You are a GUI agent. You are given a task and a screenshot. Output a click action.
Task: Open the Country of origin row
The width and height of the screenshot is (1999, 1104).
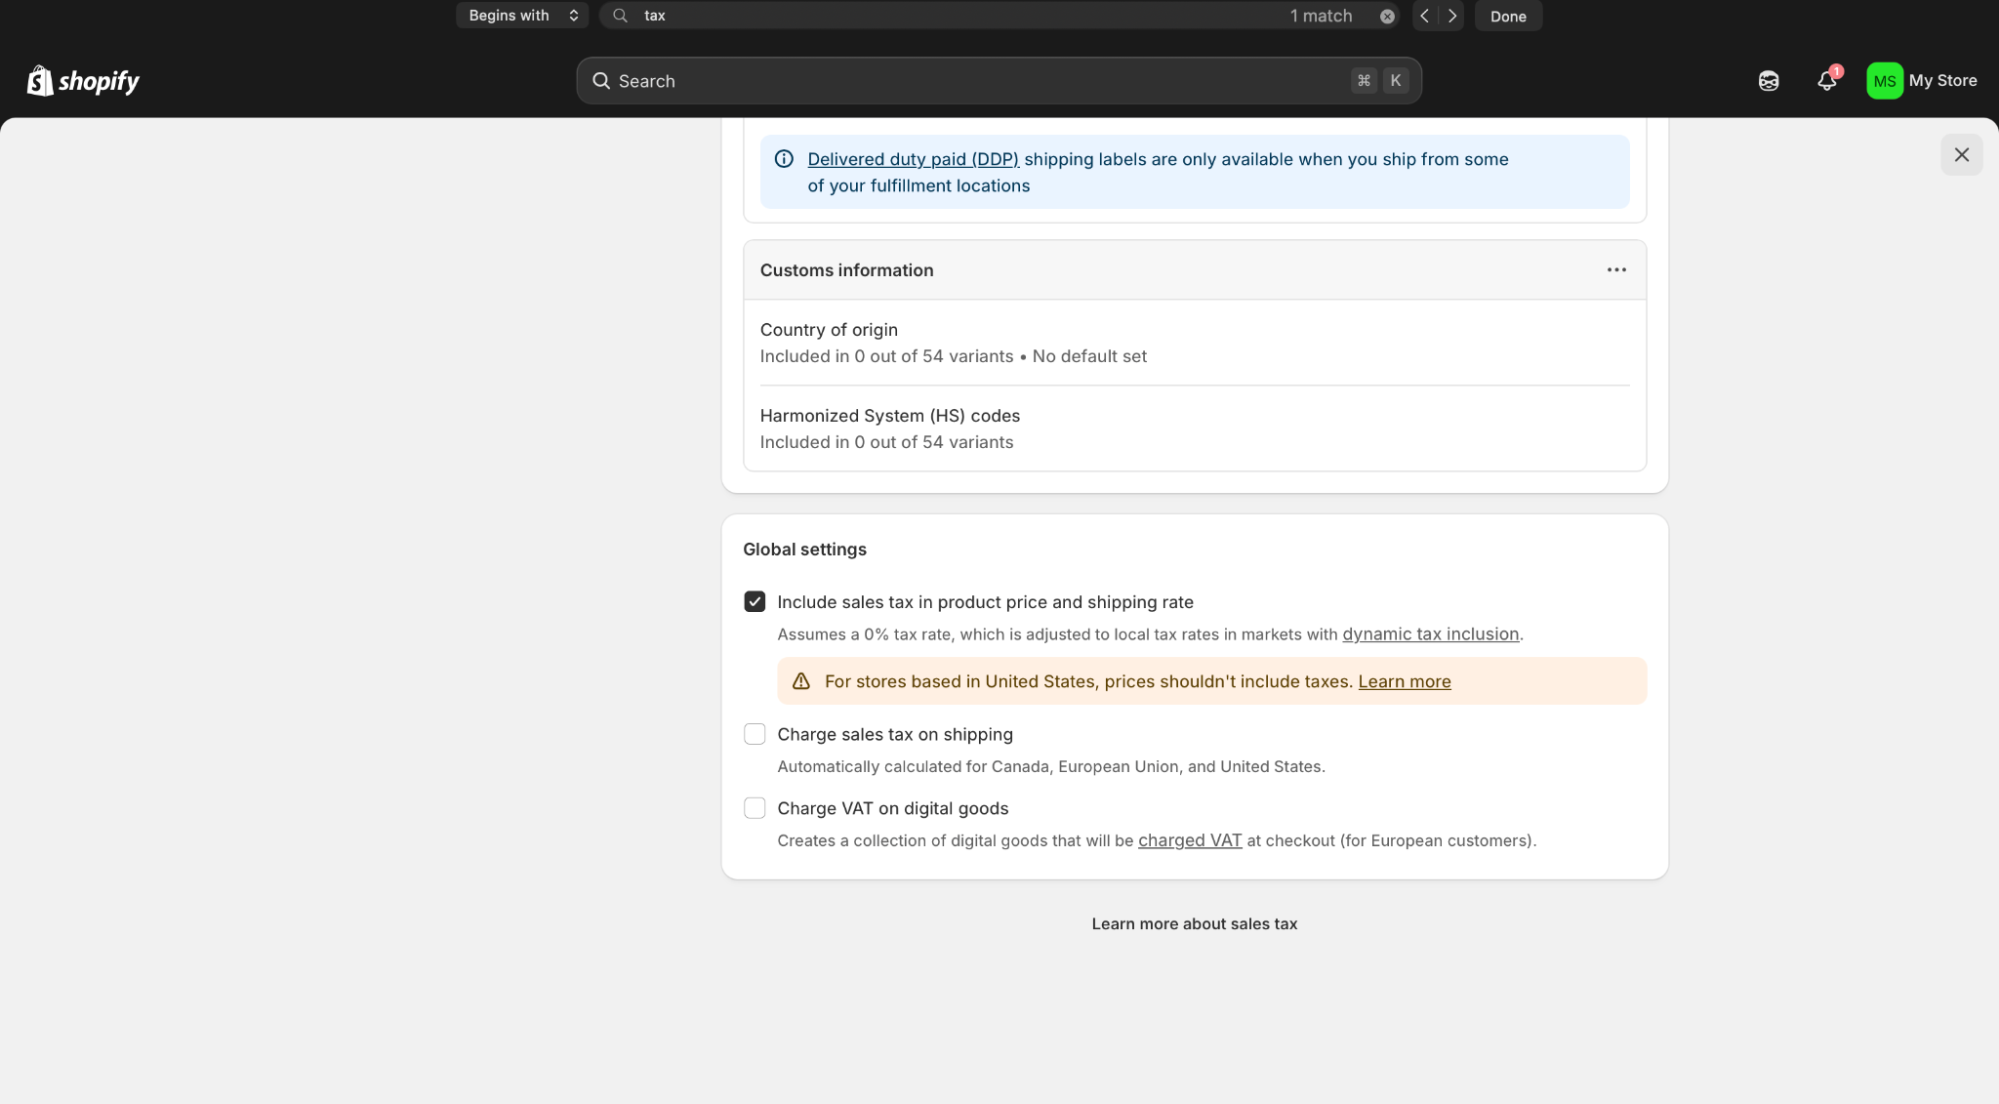pyautogui.click(x=1194, y=343)
